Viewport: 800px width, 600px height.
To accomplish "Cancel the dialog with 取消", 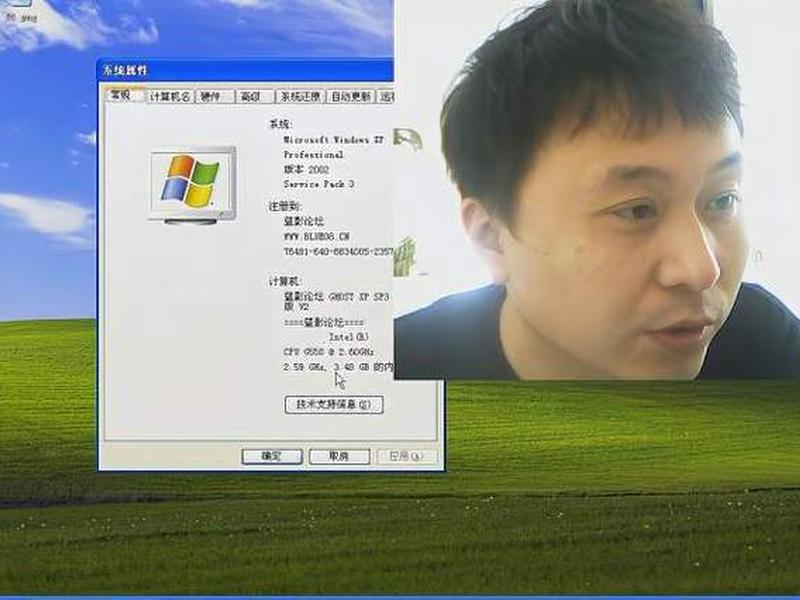I will [x=339, y=456].
